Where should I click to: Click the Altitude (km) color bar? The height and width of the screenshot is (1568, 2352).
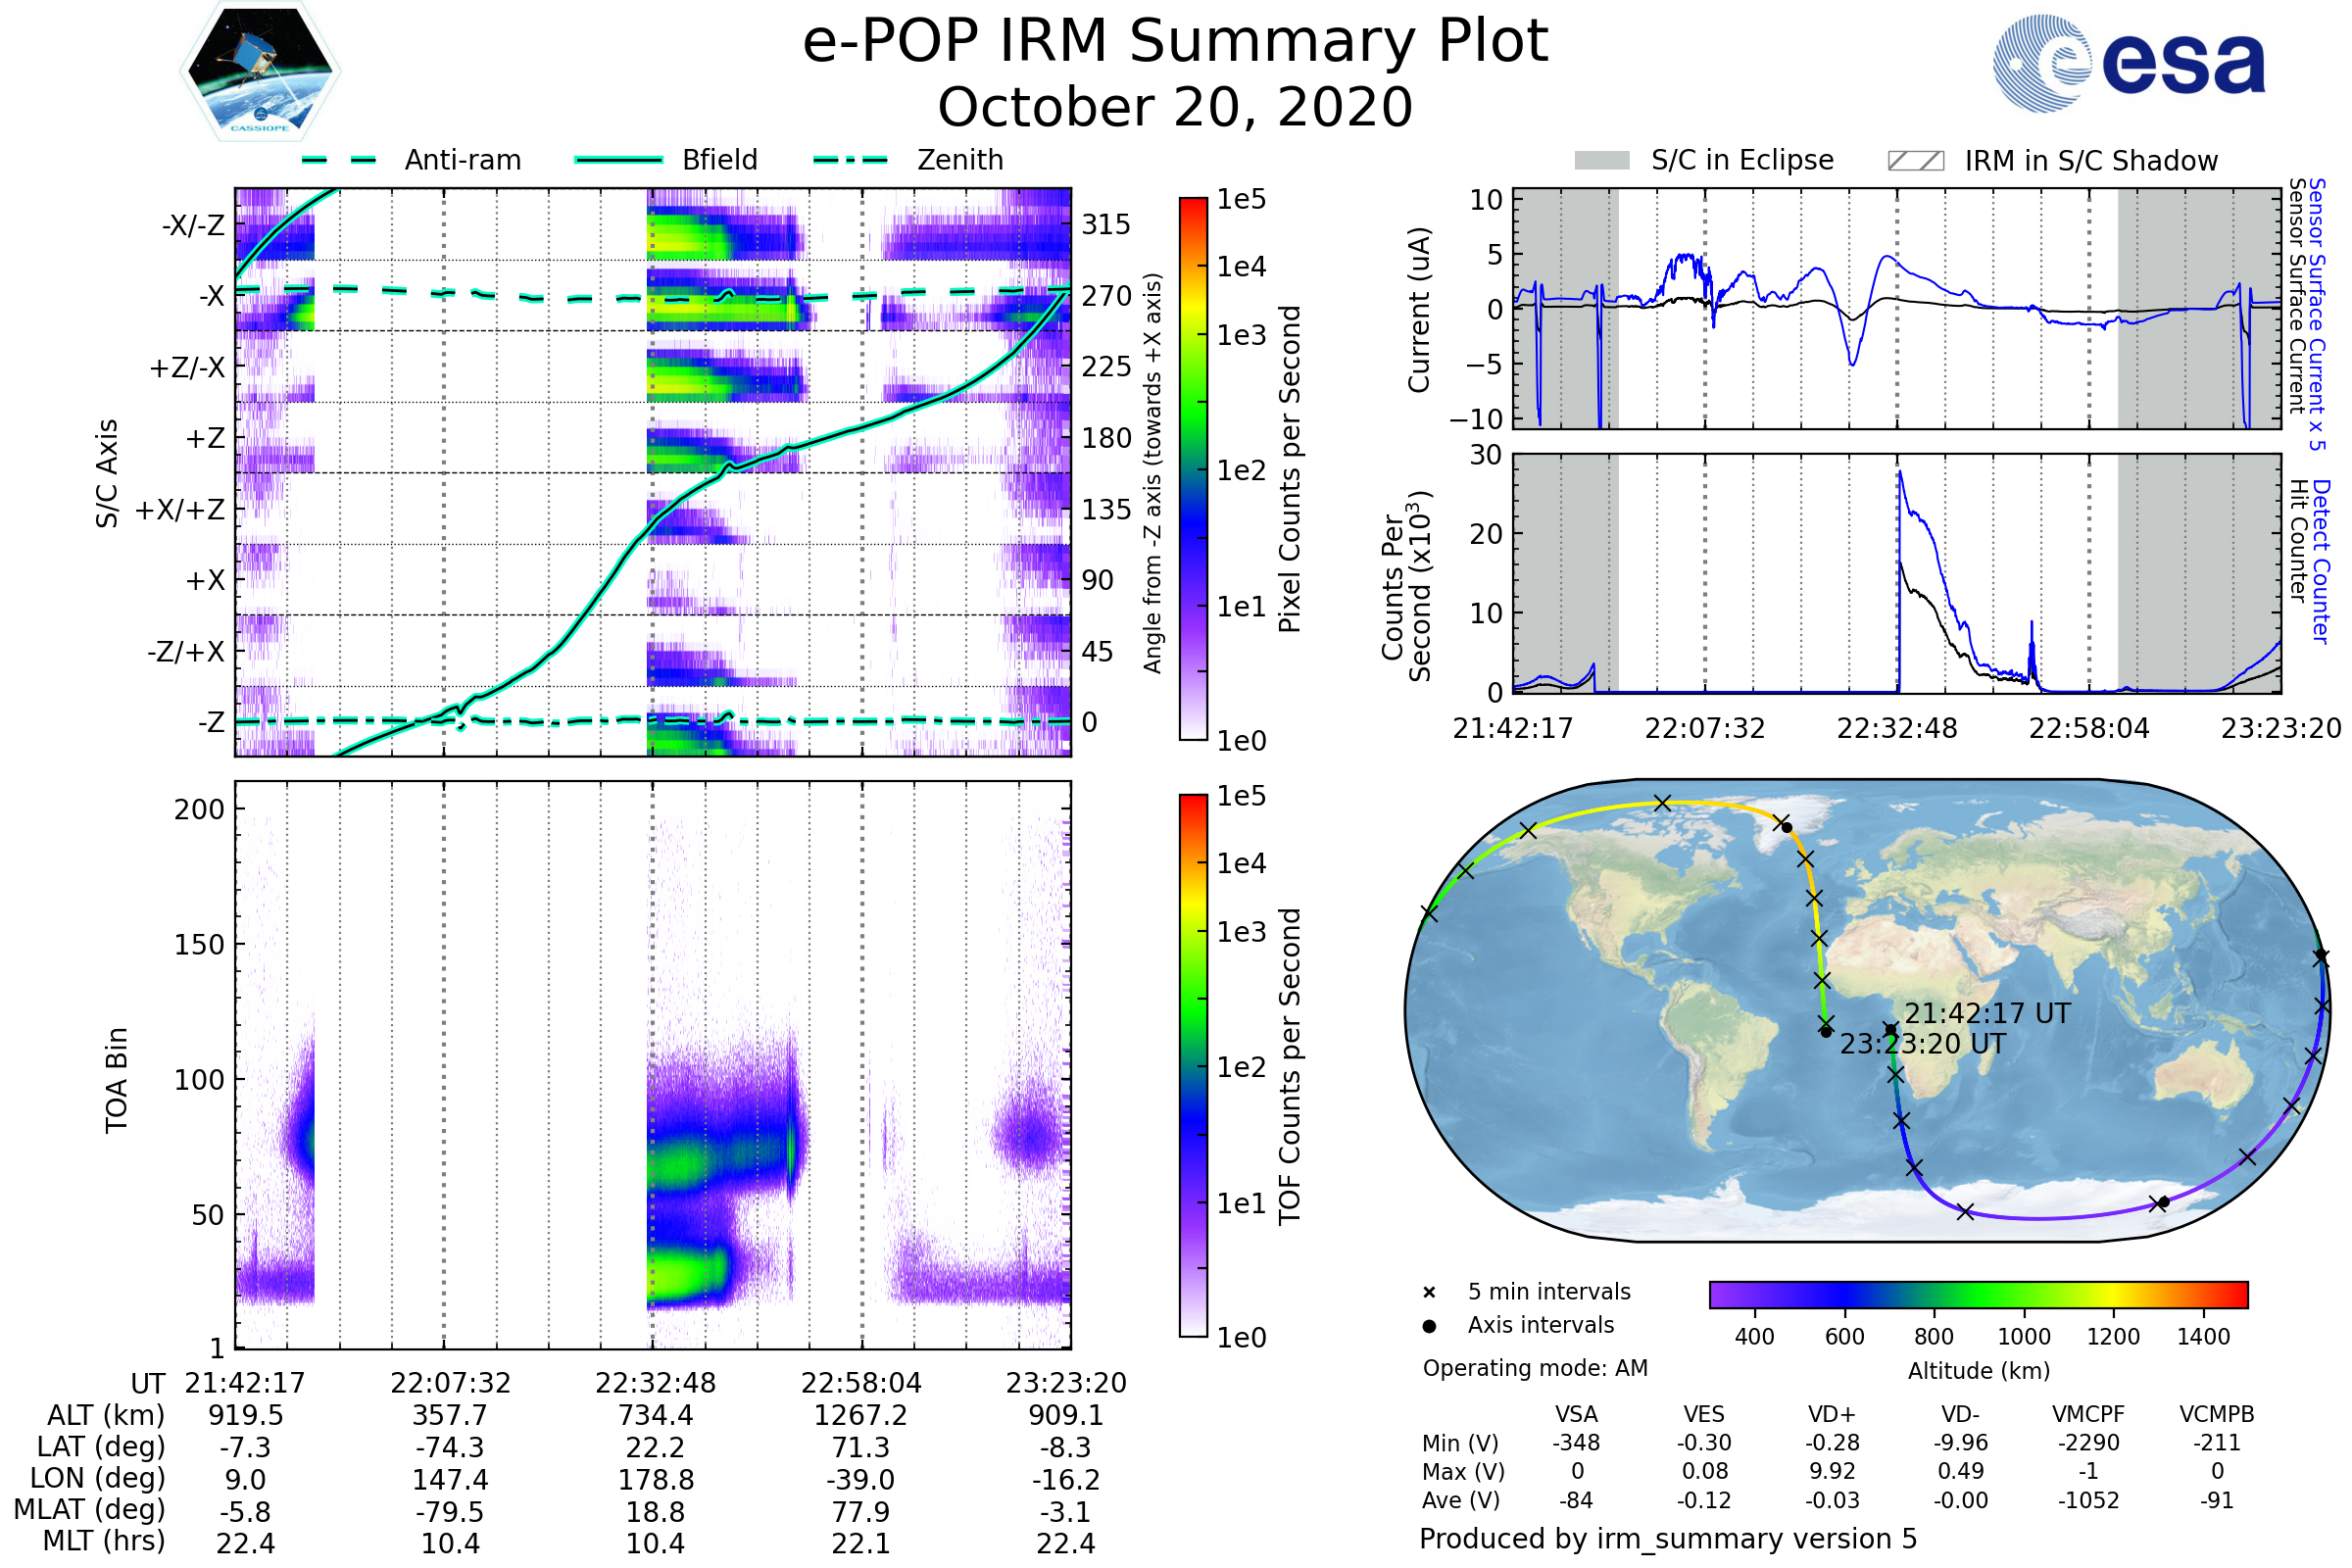tap(1978, 1294)
